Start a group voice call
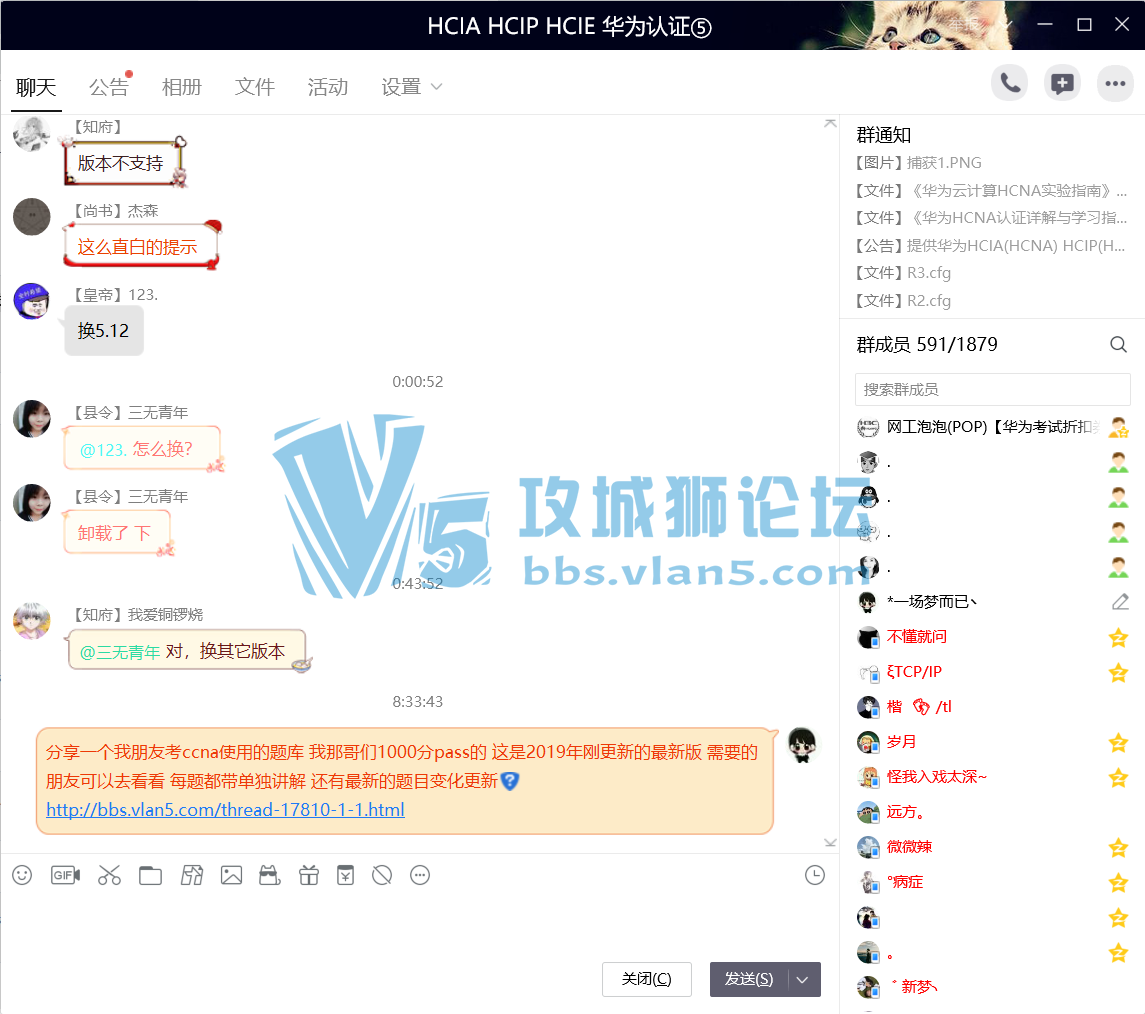 pyautogui.click(x=1010, y=83)
